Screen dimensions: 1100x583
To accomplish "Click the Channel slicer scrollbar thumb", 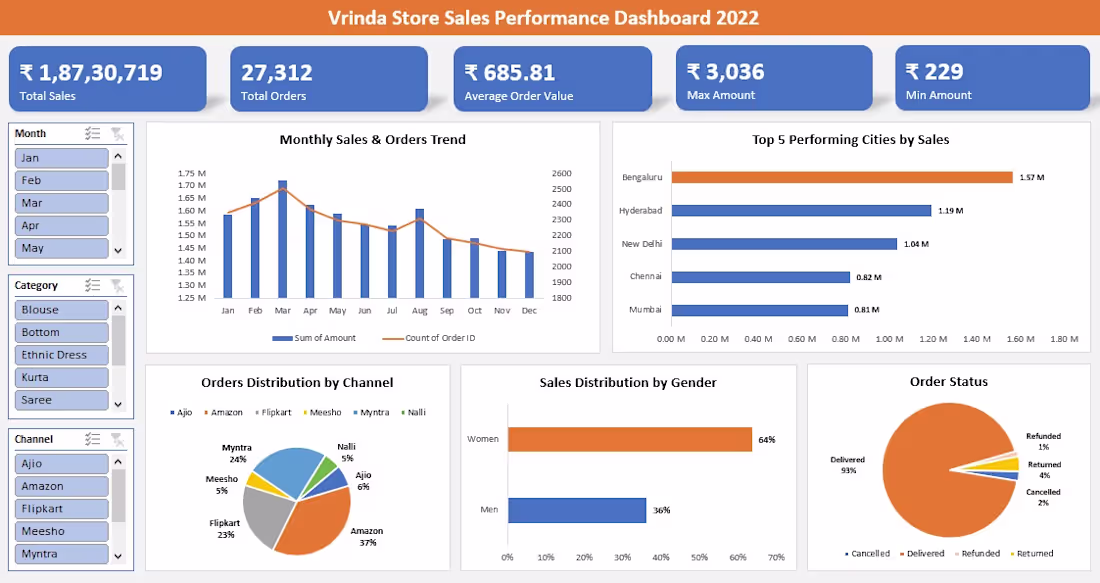I will 118,495.
